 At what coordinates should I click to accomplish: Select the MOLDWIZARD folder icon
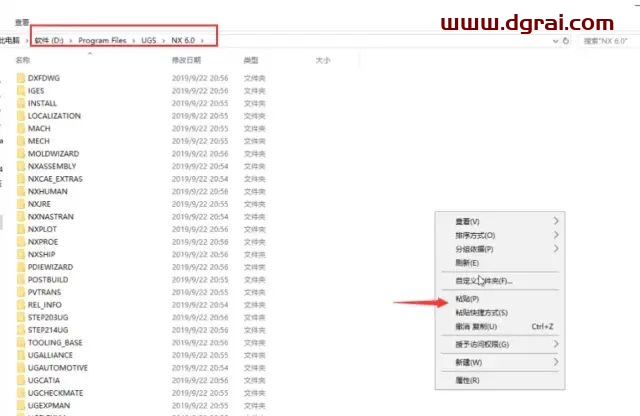coord(21,153)
